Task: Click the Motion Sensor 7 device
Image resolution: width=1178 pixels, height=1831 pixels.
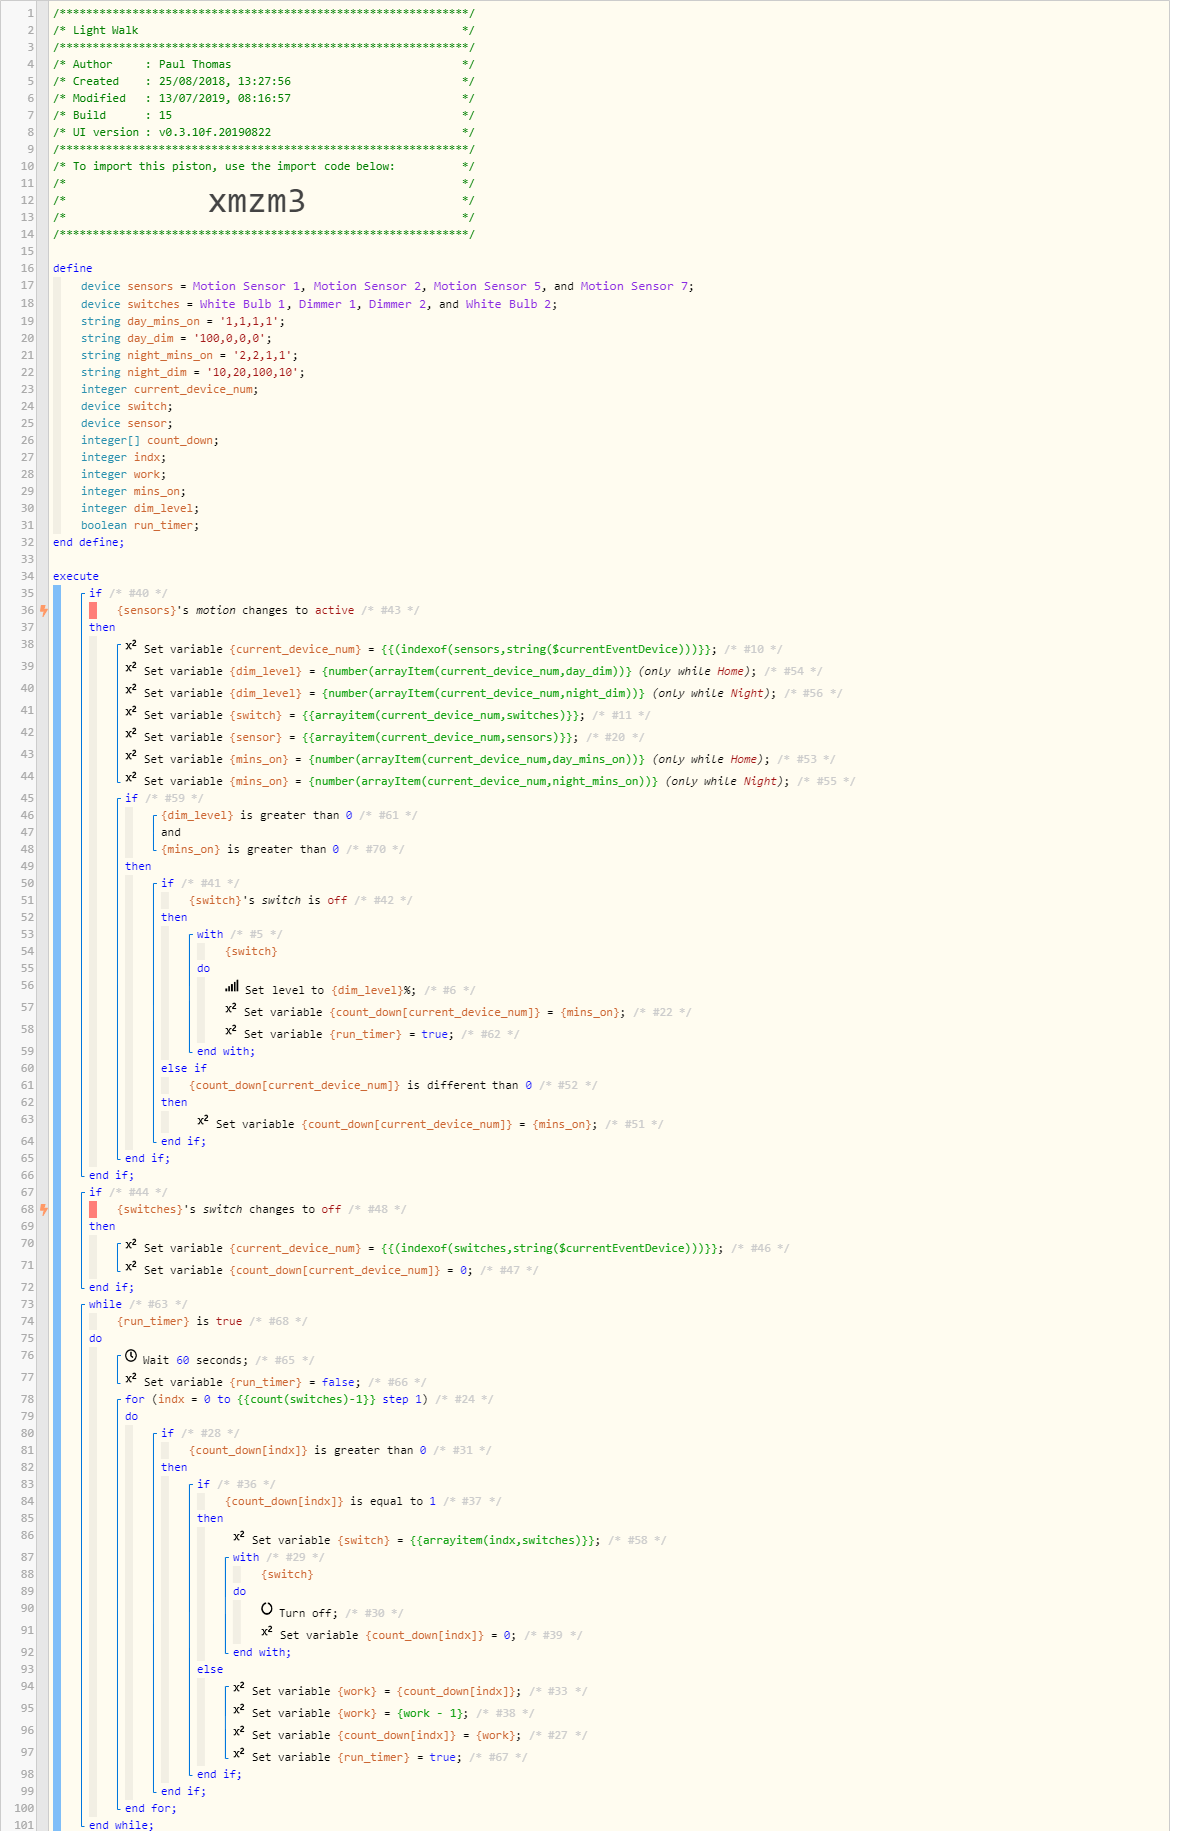Action: (x=634, y=286)
